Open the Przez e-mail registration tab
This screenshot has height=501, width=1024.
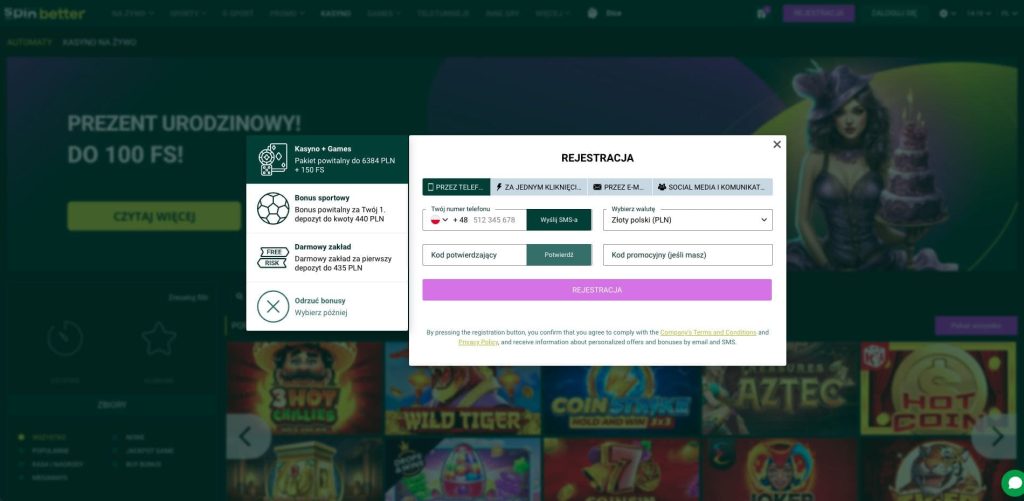click(x=619, y=187)
